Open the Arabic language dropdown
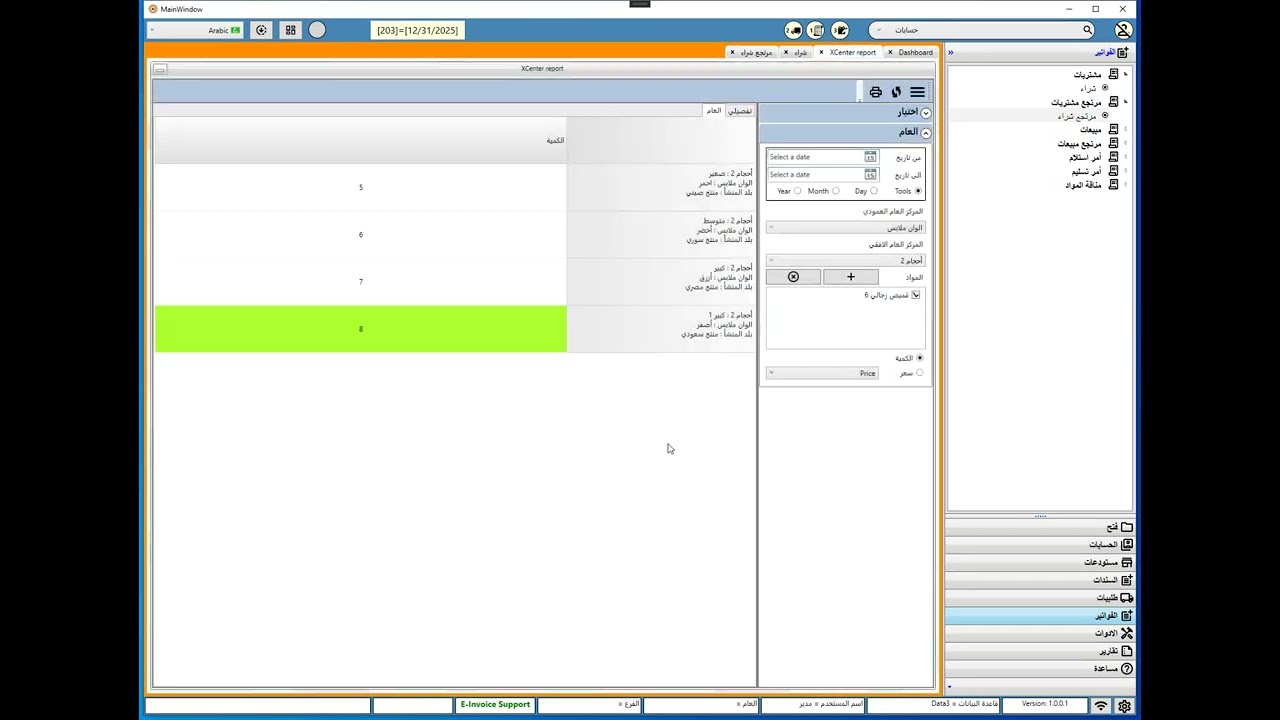This screenshot has height=720, width=1280. [195, 30]
